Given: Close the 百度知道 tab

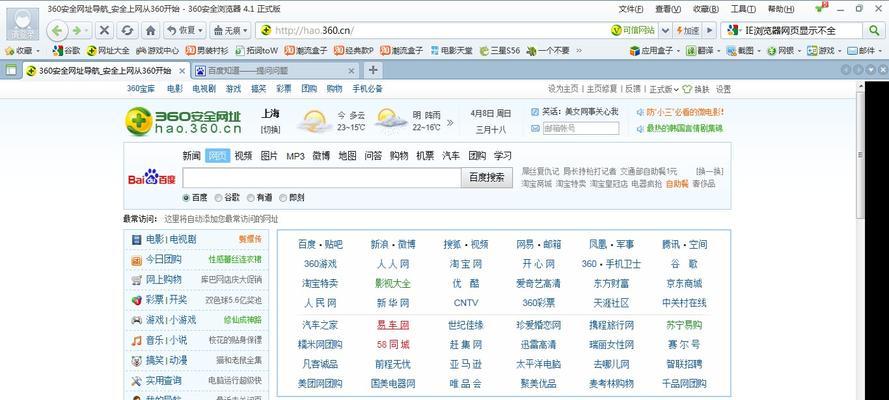Looking at the screenshot, I should (352, 71).
